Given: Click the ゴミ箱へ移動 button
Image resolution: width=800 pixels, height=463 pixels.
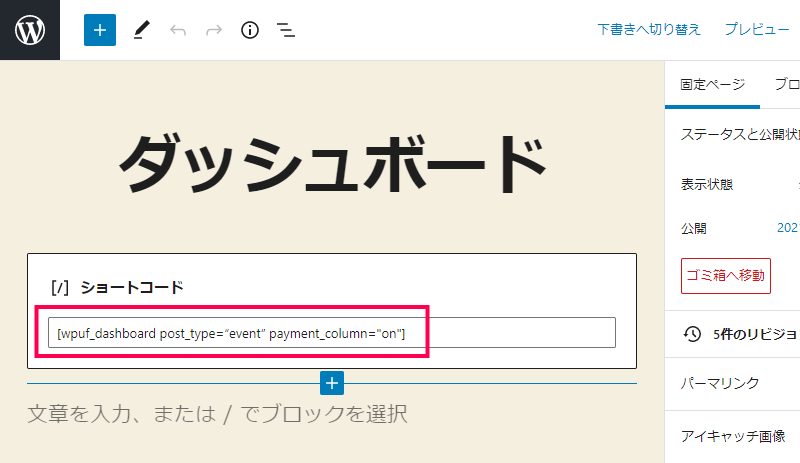Looking at the screenshot, I should coord(726,276).
